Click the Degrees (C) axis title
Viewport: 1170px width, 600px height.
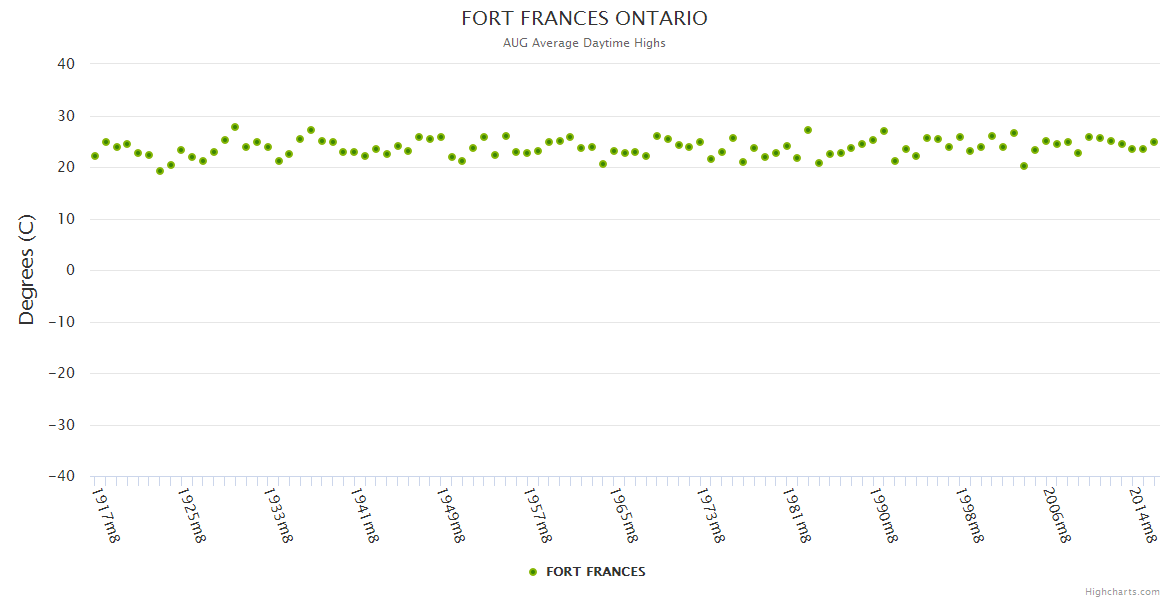27,270
